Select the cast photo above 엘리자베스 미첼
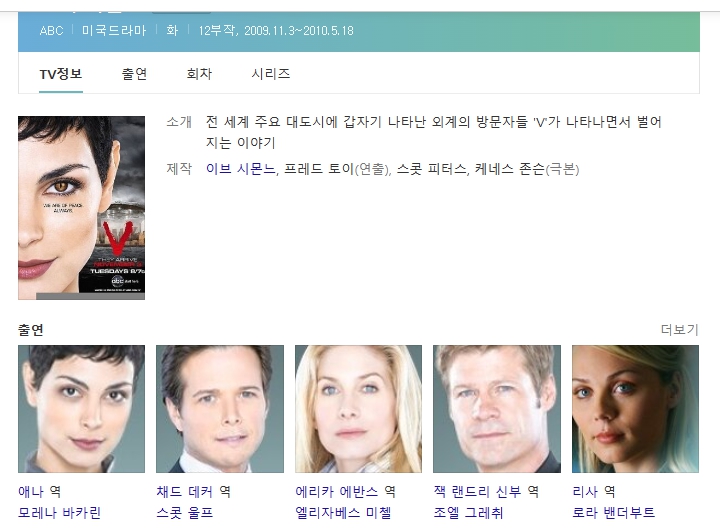This screenshot has height=530, width=720. [358, 409]
